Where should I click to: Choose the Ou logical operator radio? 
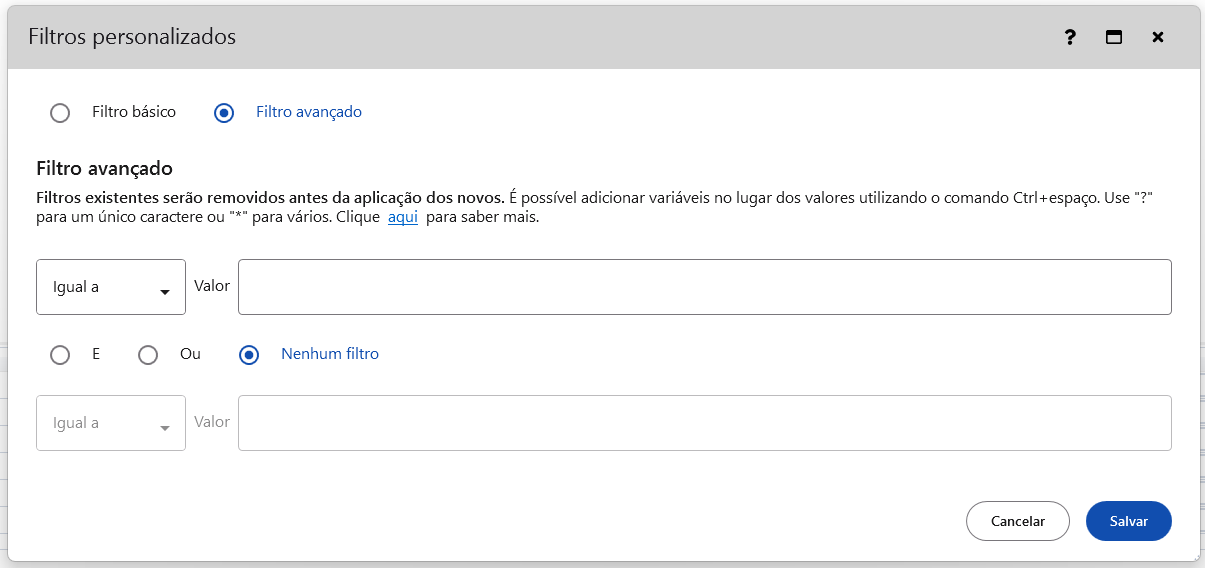point(148,355)
